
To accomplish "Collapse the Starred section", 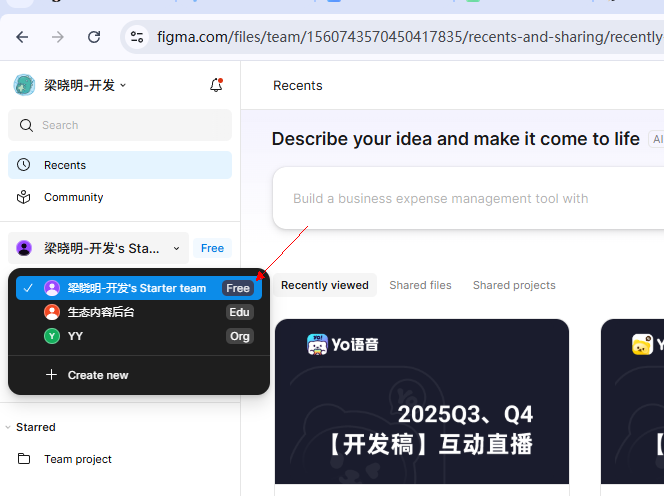I will click(x=9, y=427).
